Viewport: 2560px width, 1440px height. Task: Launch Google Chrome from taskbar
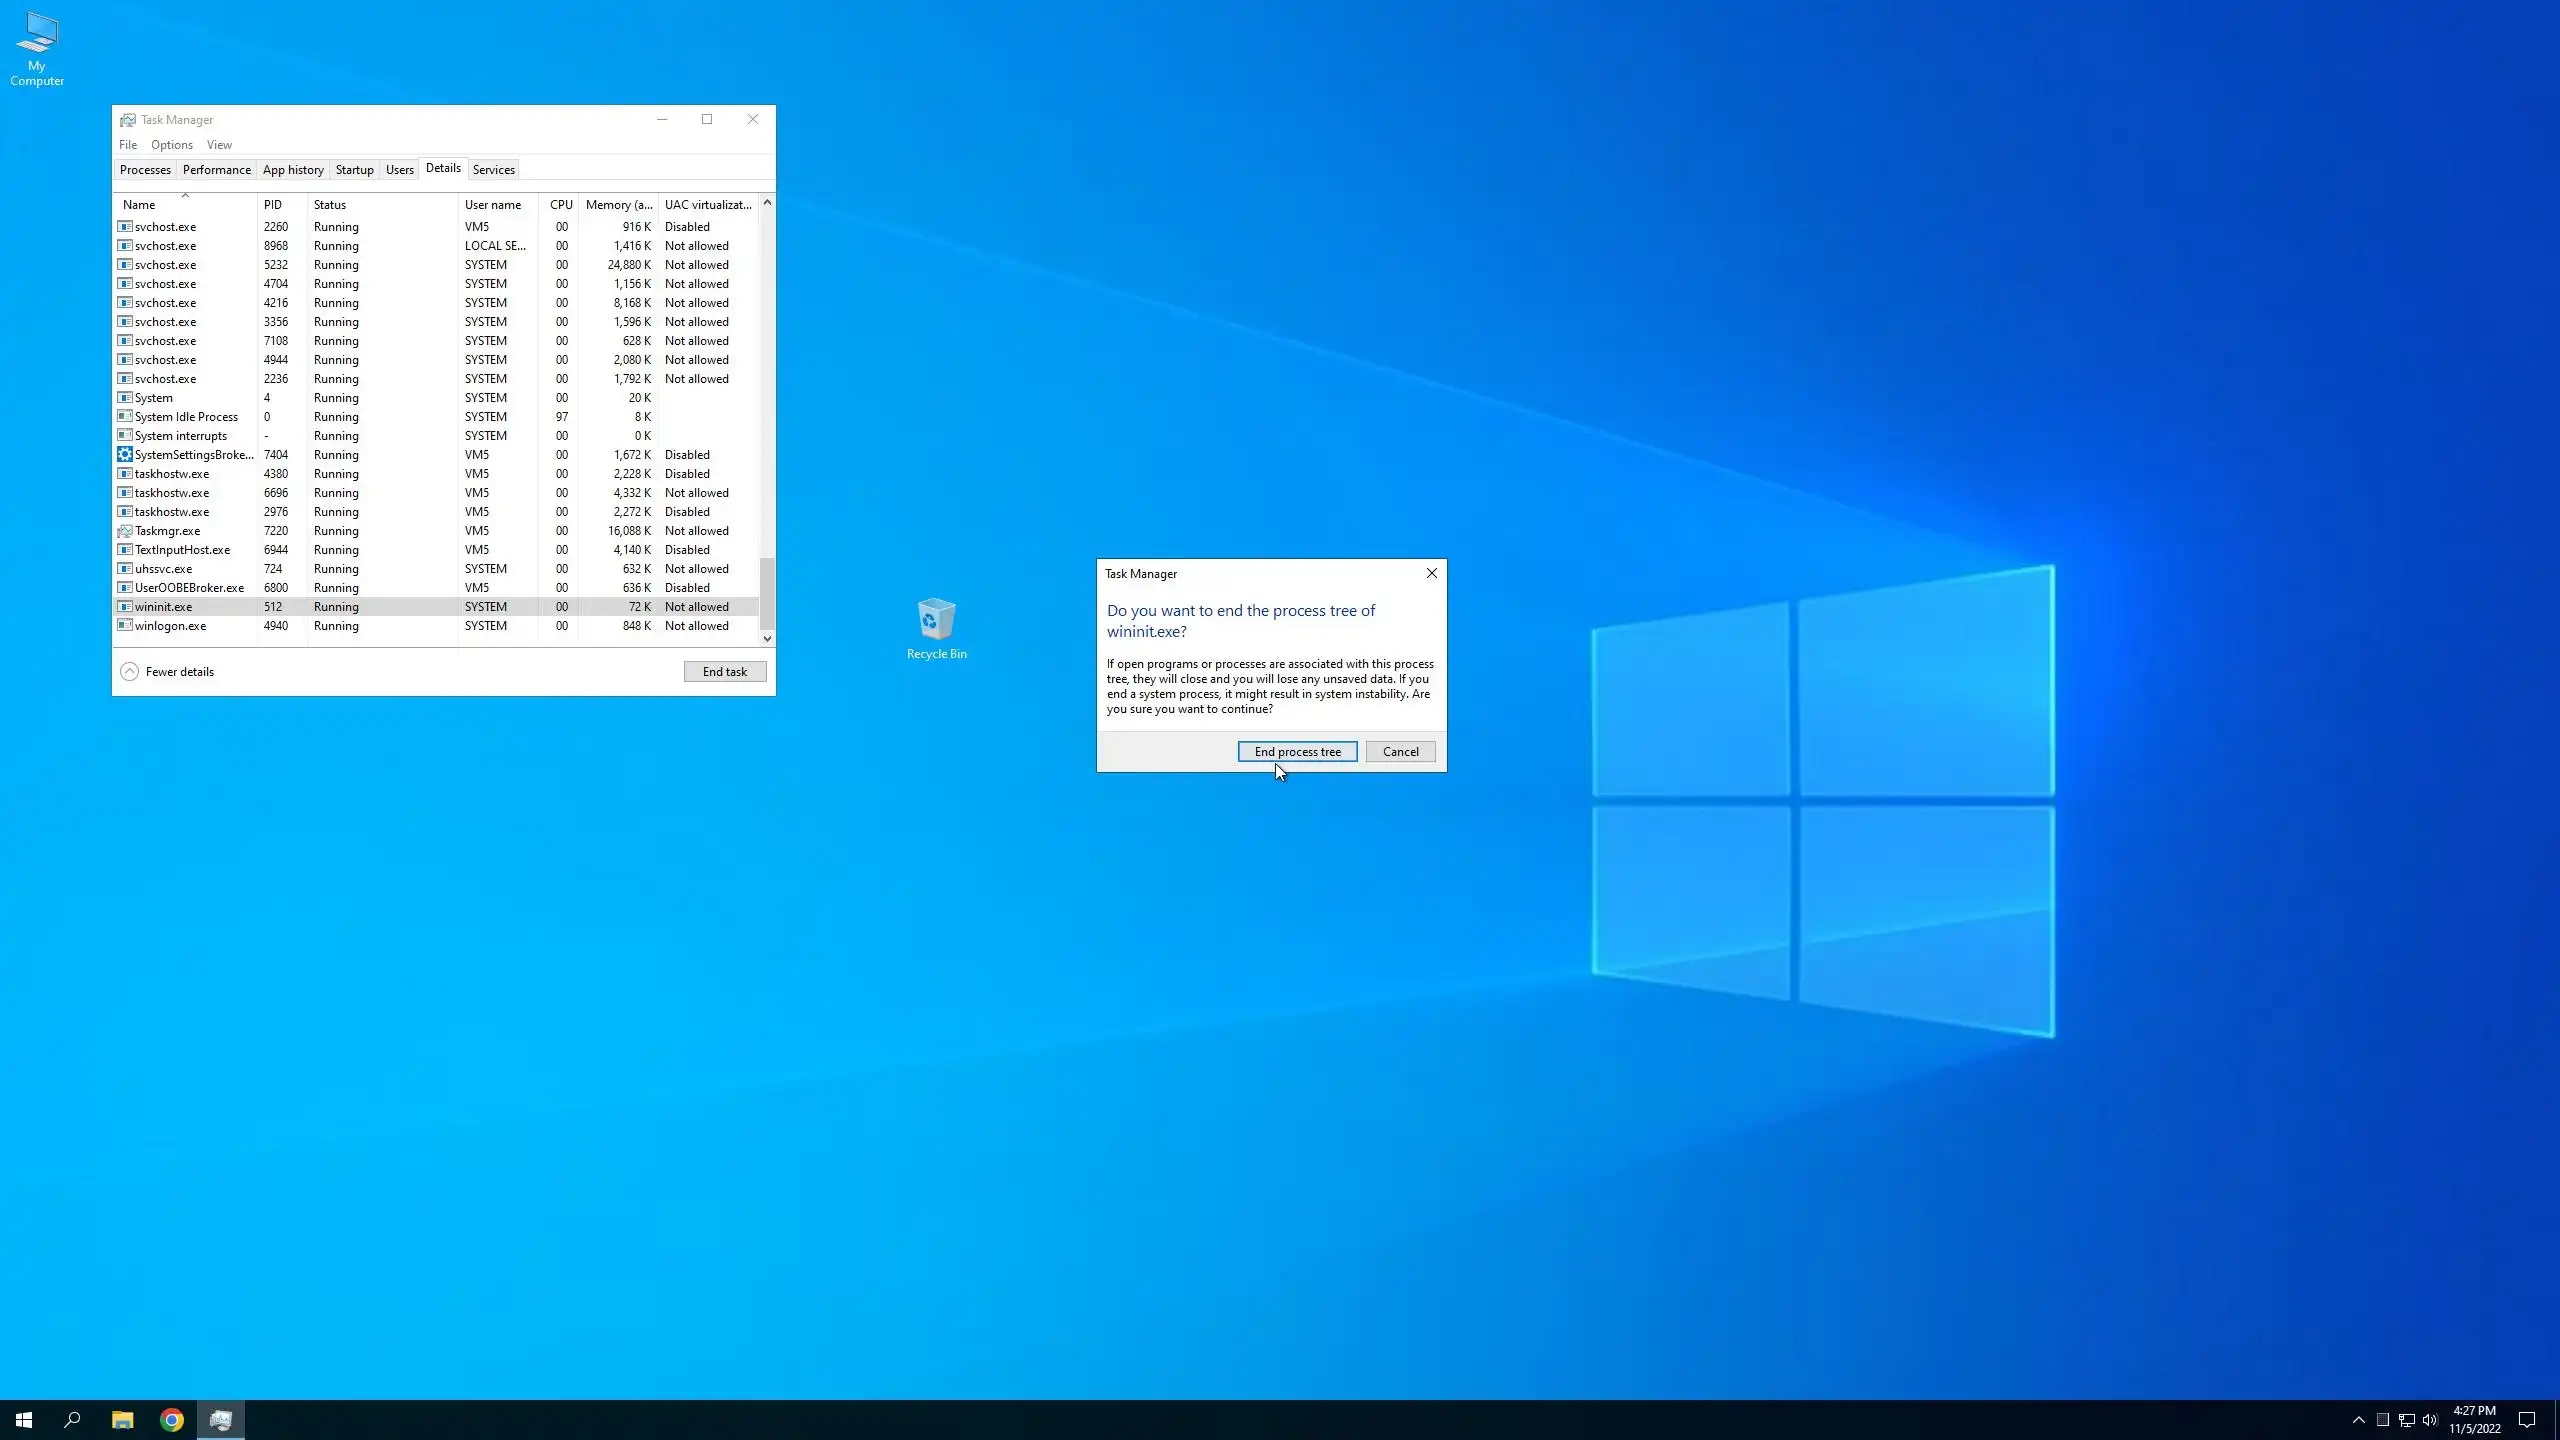[x=172, y=1420]
